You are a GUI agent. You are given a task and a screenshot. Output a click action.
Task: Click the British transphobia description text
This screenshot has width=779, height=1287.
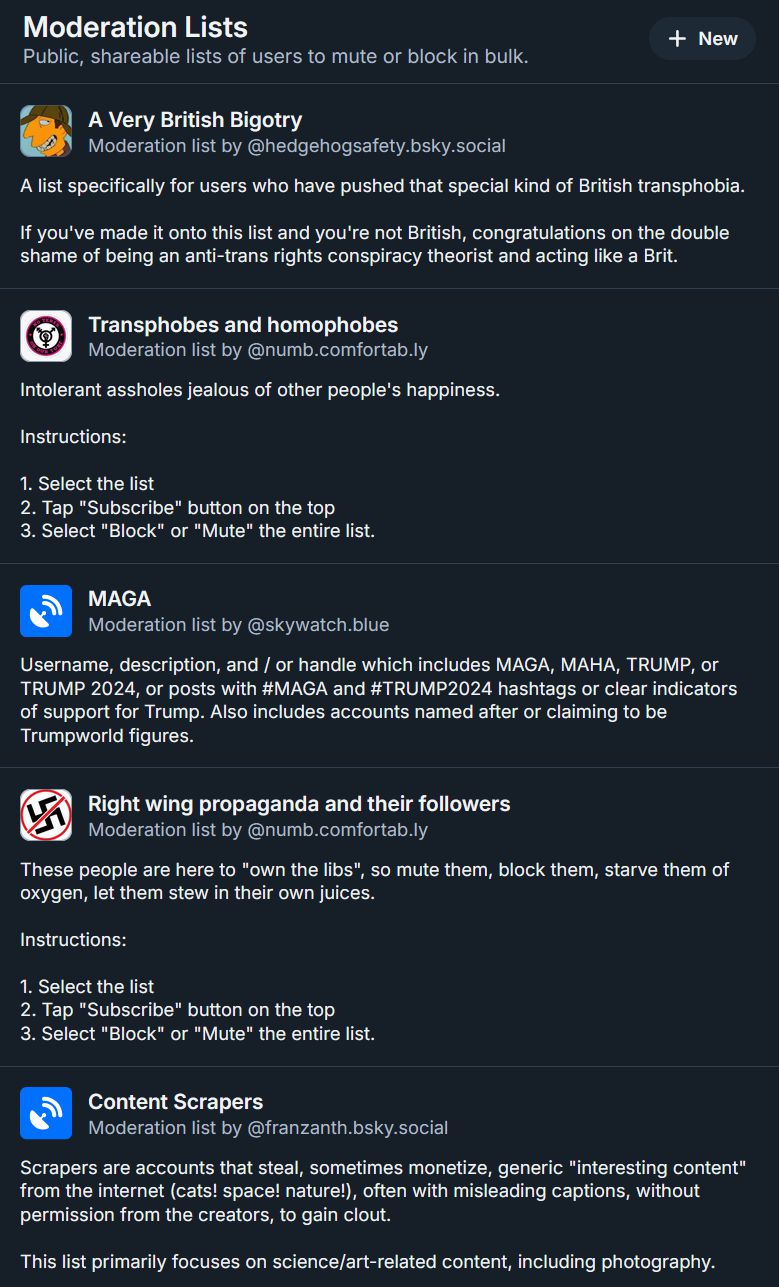[382, 186]
